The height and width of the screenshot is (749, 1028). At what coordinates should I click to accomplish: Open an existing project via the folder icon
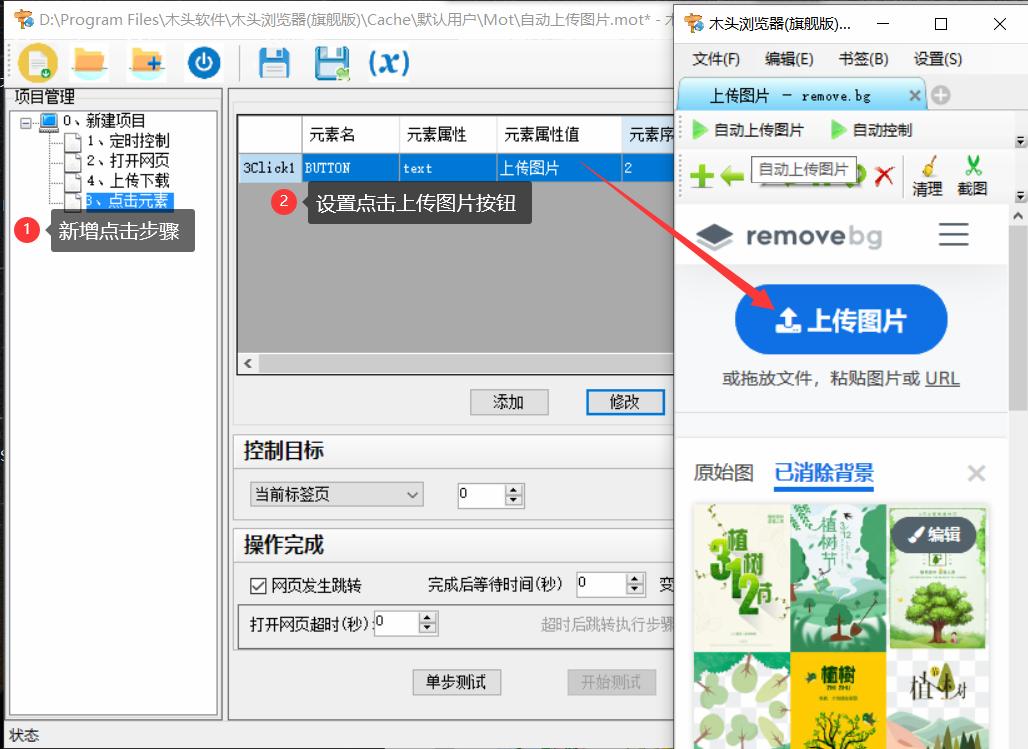click(x=89, y=62)
